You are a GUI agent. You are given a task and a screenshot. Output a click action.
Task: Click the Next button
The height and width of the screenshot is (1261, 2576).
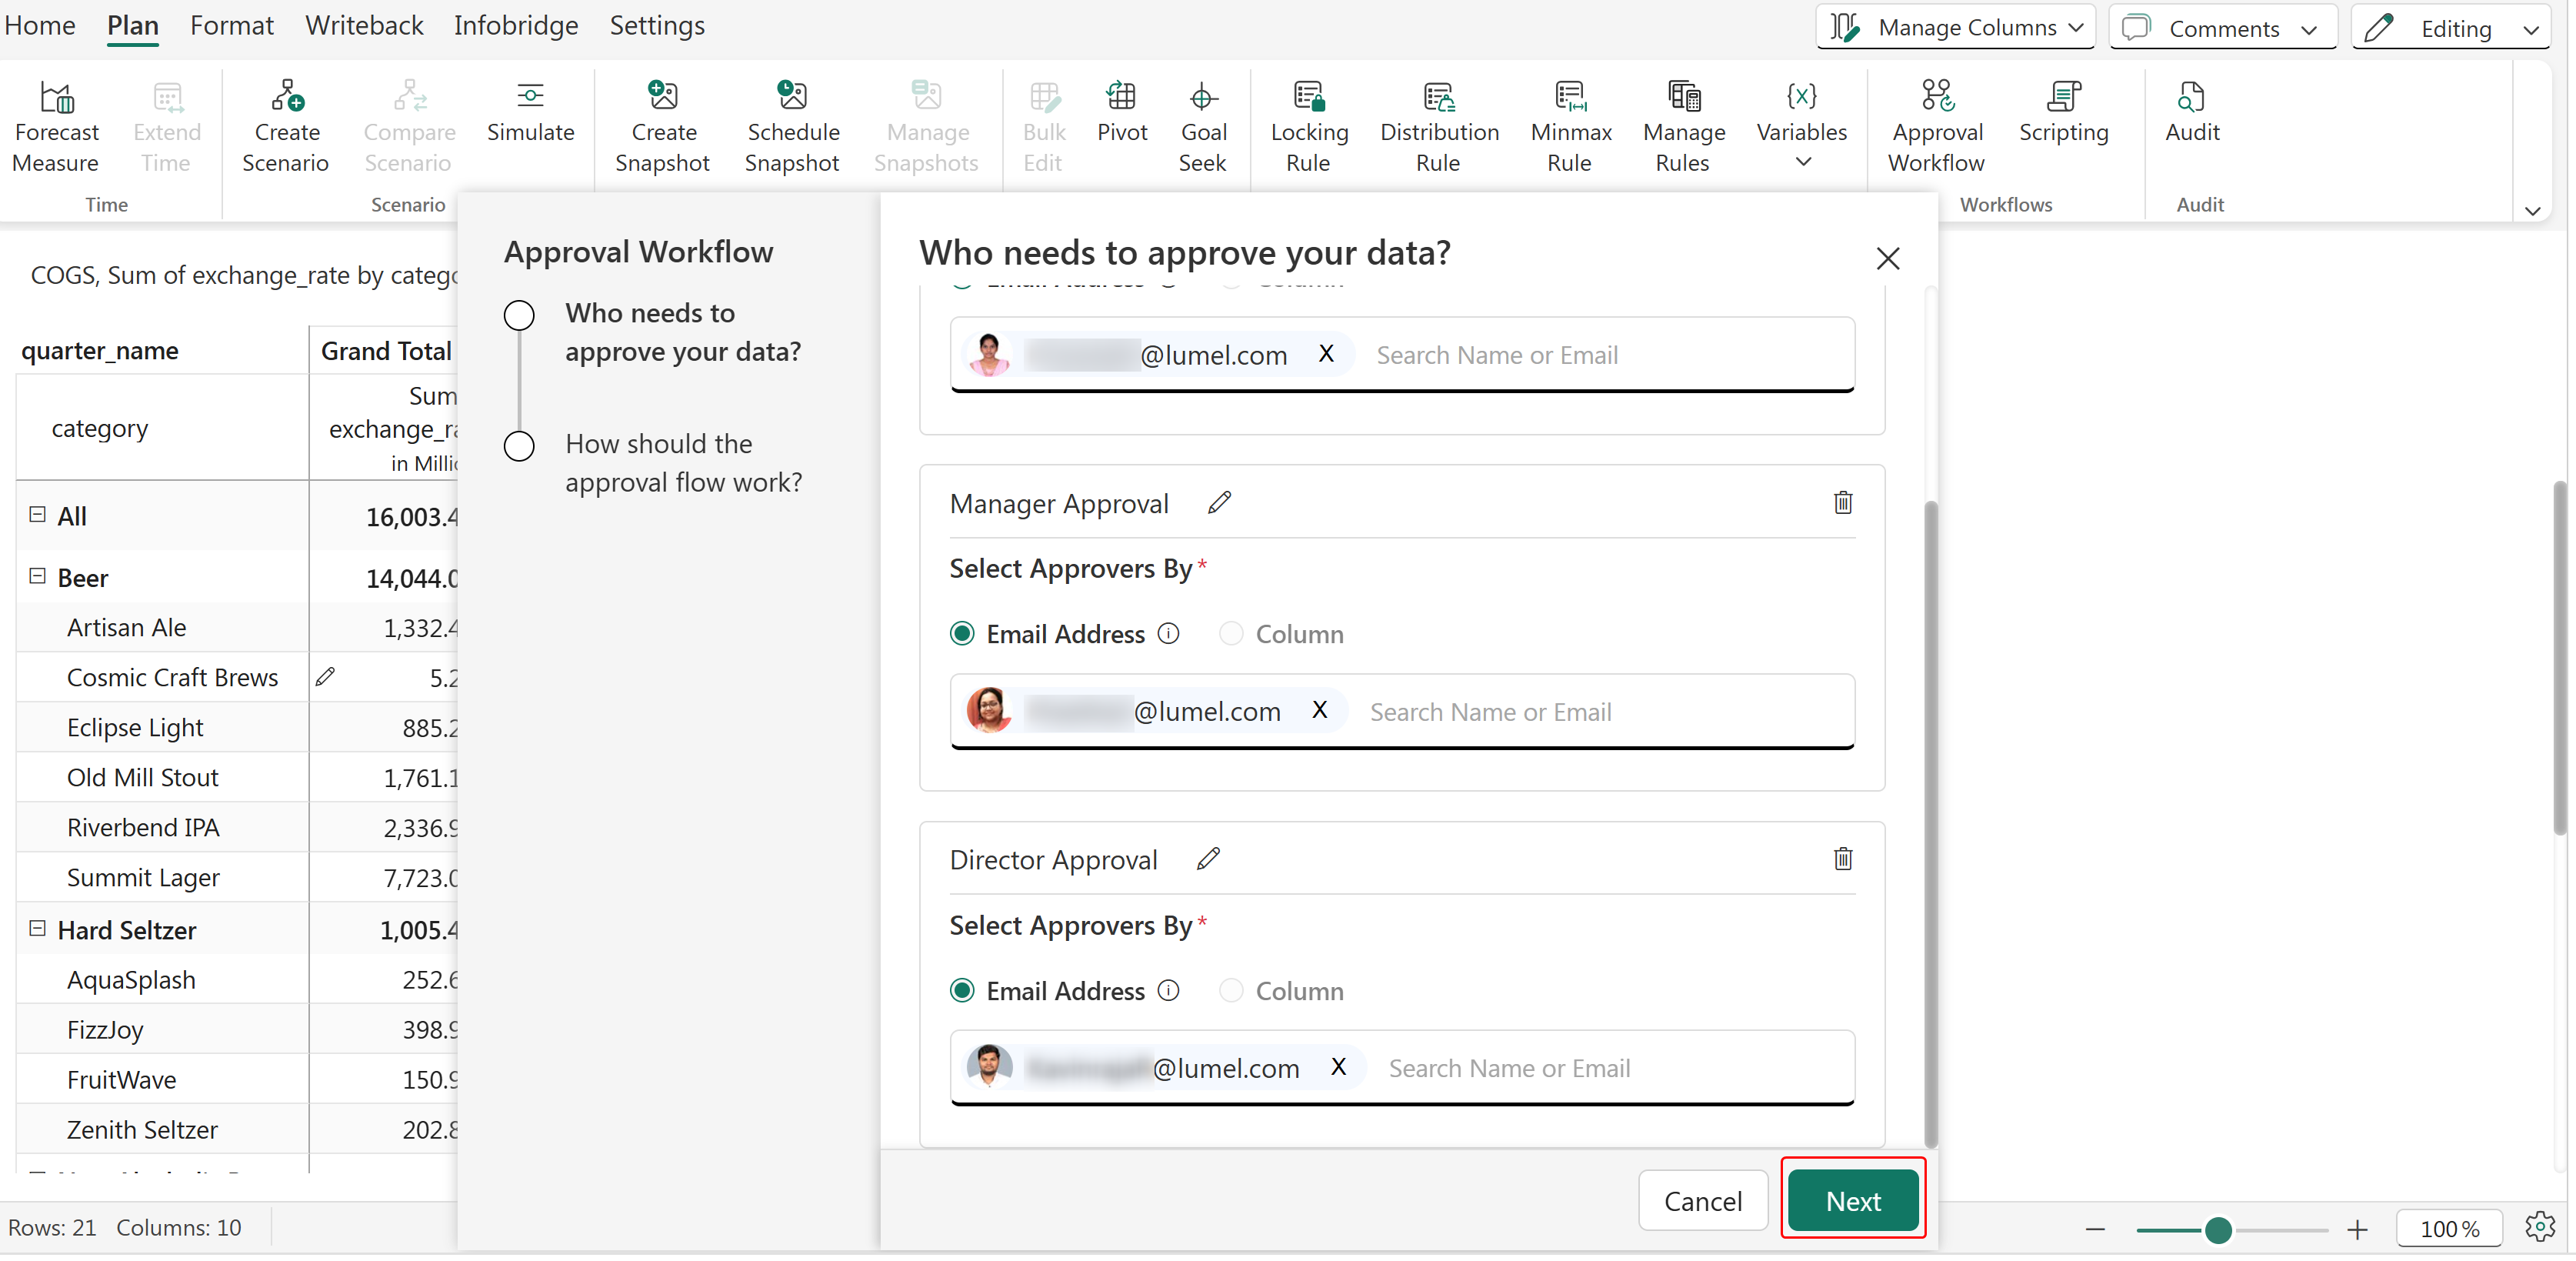click(1852, 1201)
